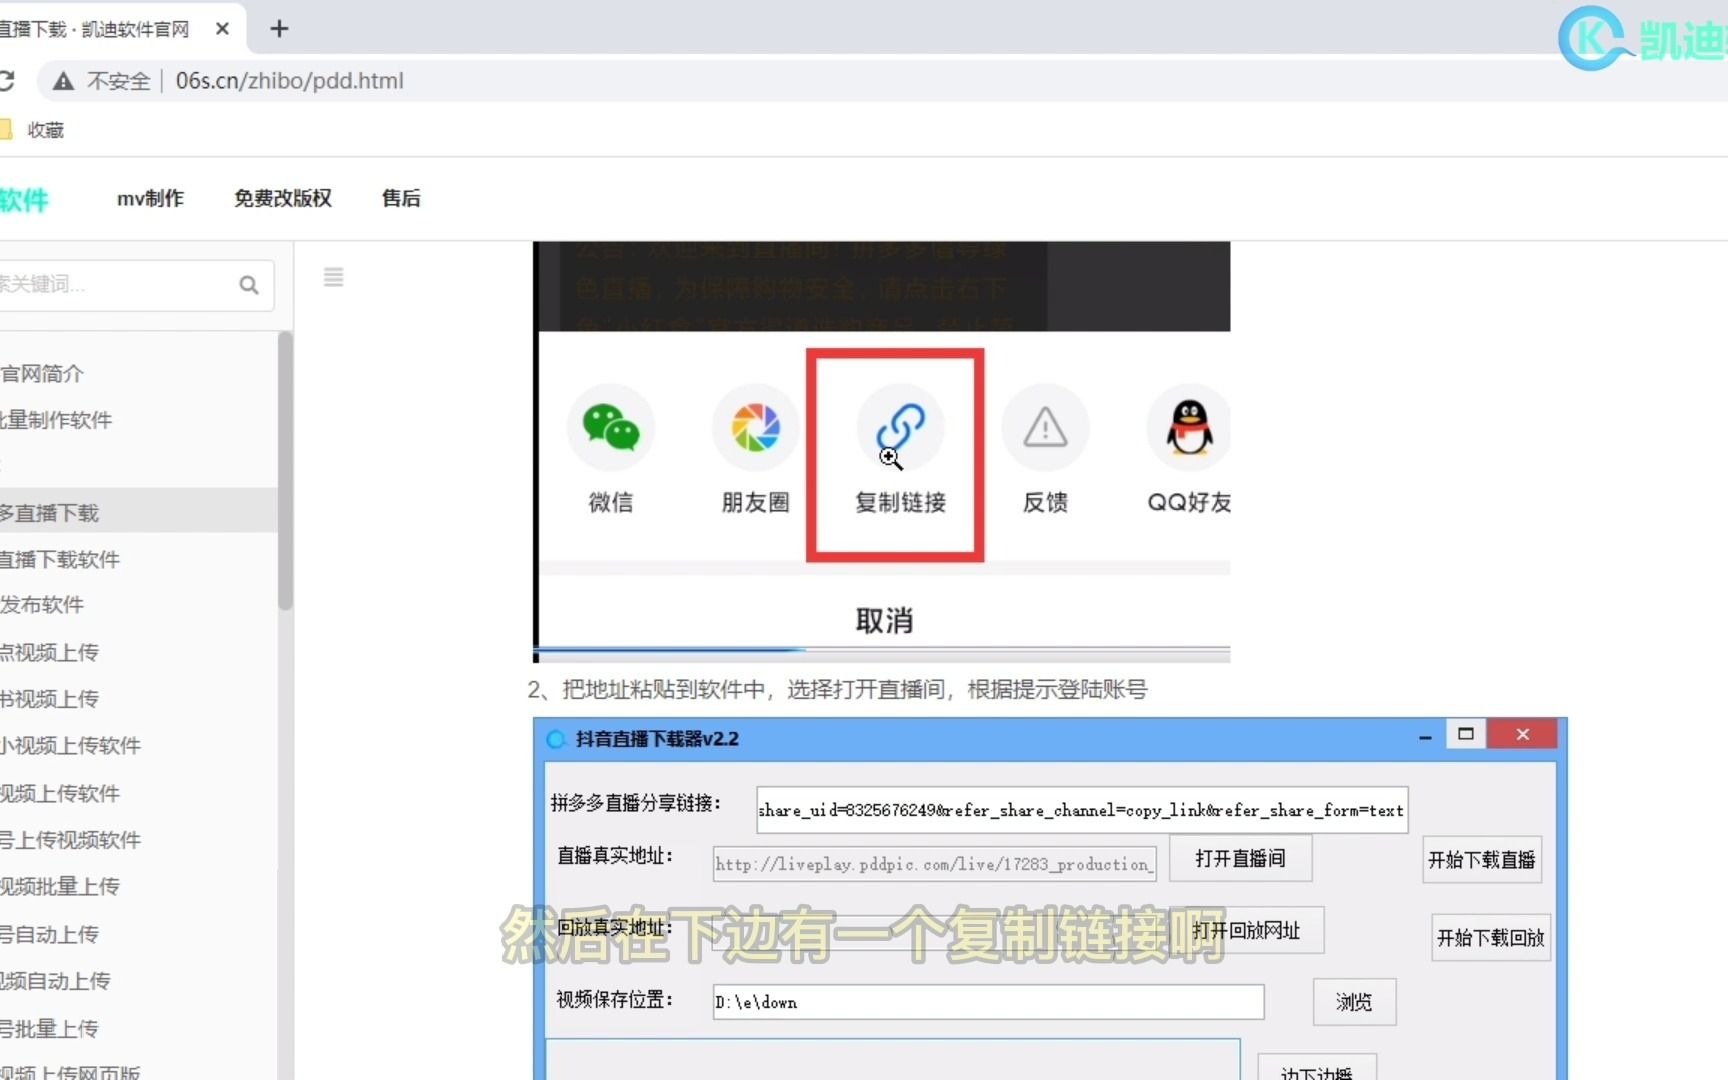This screenshot has width=1728, height=1080.
Task: Close the 抖音直播下载器v2.2 window
Action: coord(1522,734)
